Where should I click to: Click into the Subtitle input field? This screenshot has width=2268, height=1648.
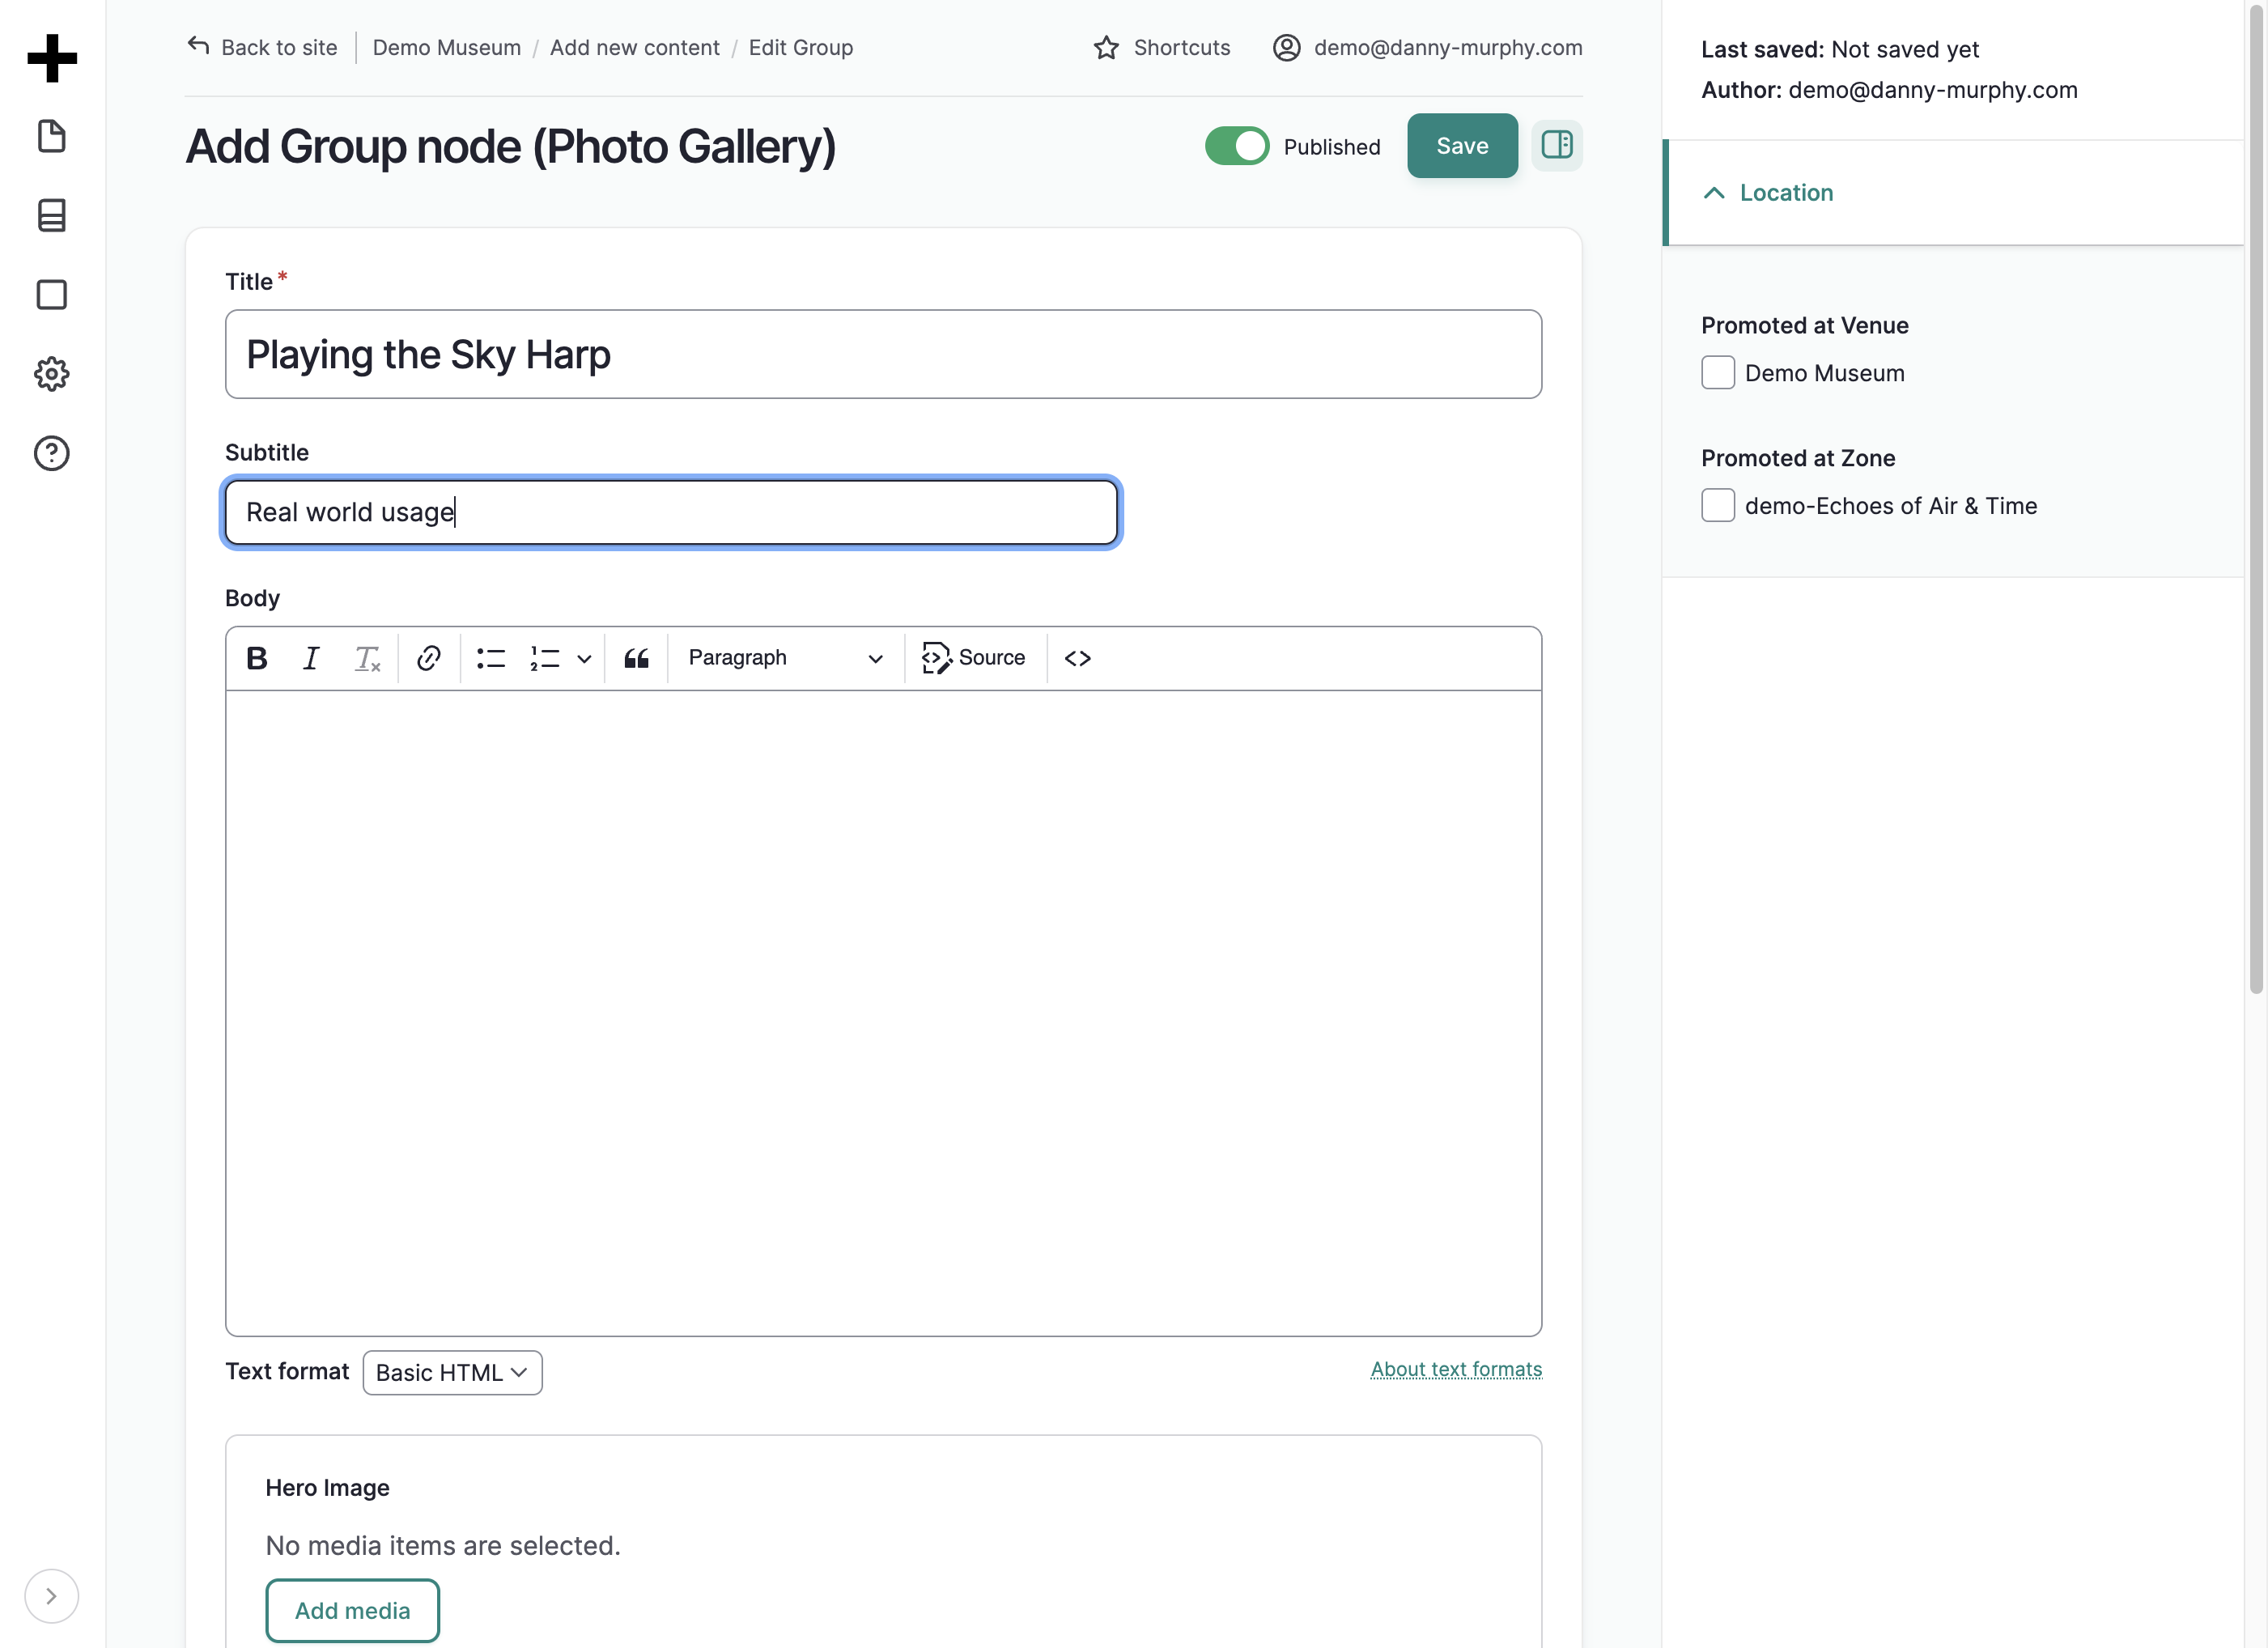pyautogui.click(x=671, y=512)
